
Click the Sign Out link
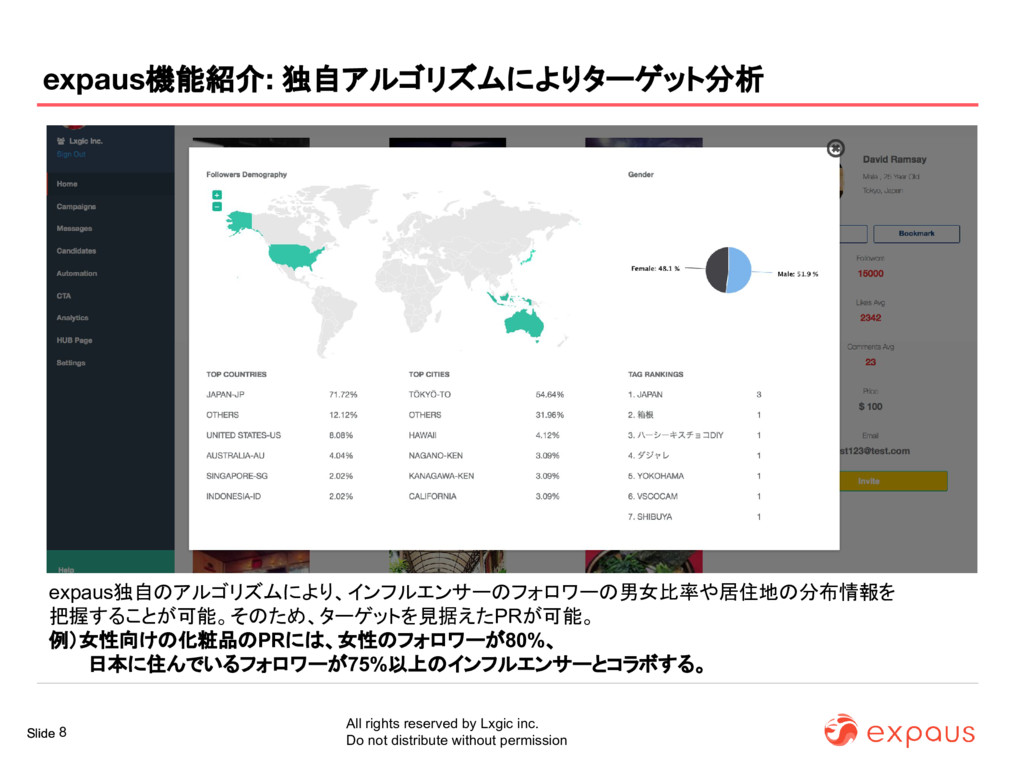71,155
